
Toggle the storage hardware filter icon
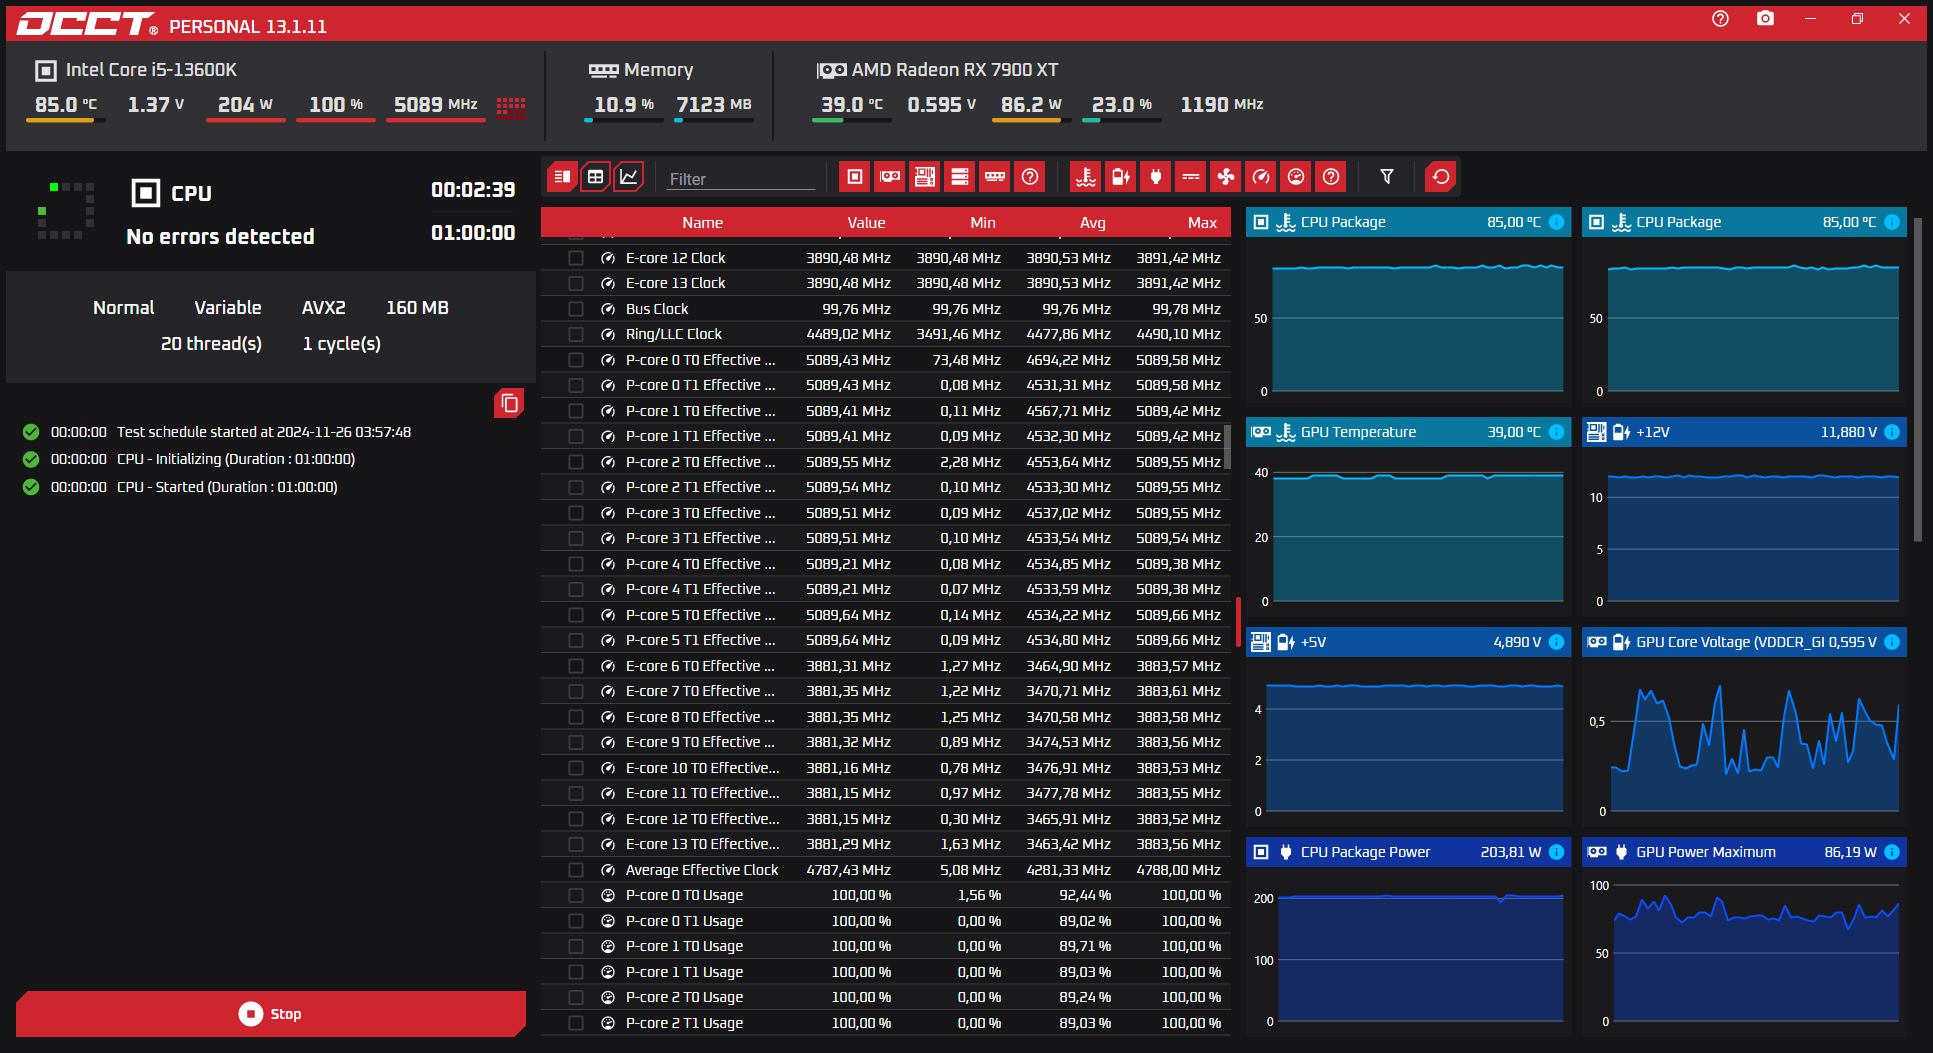[959, 177]
